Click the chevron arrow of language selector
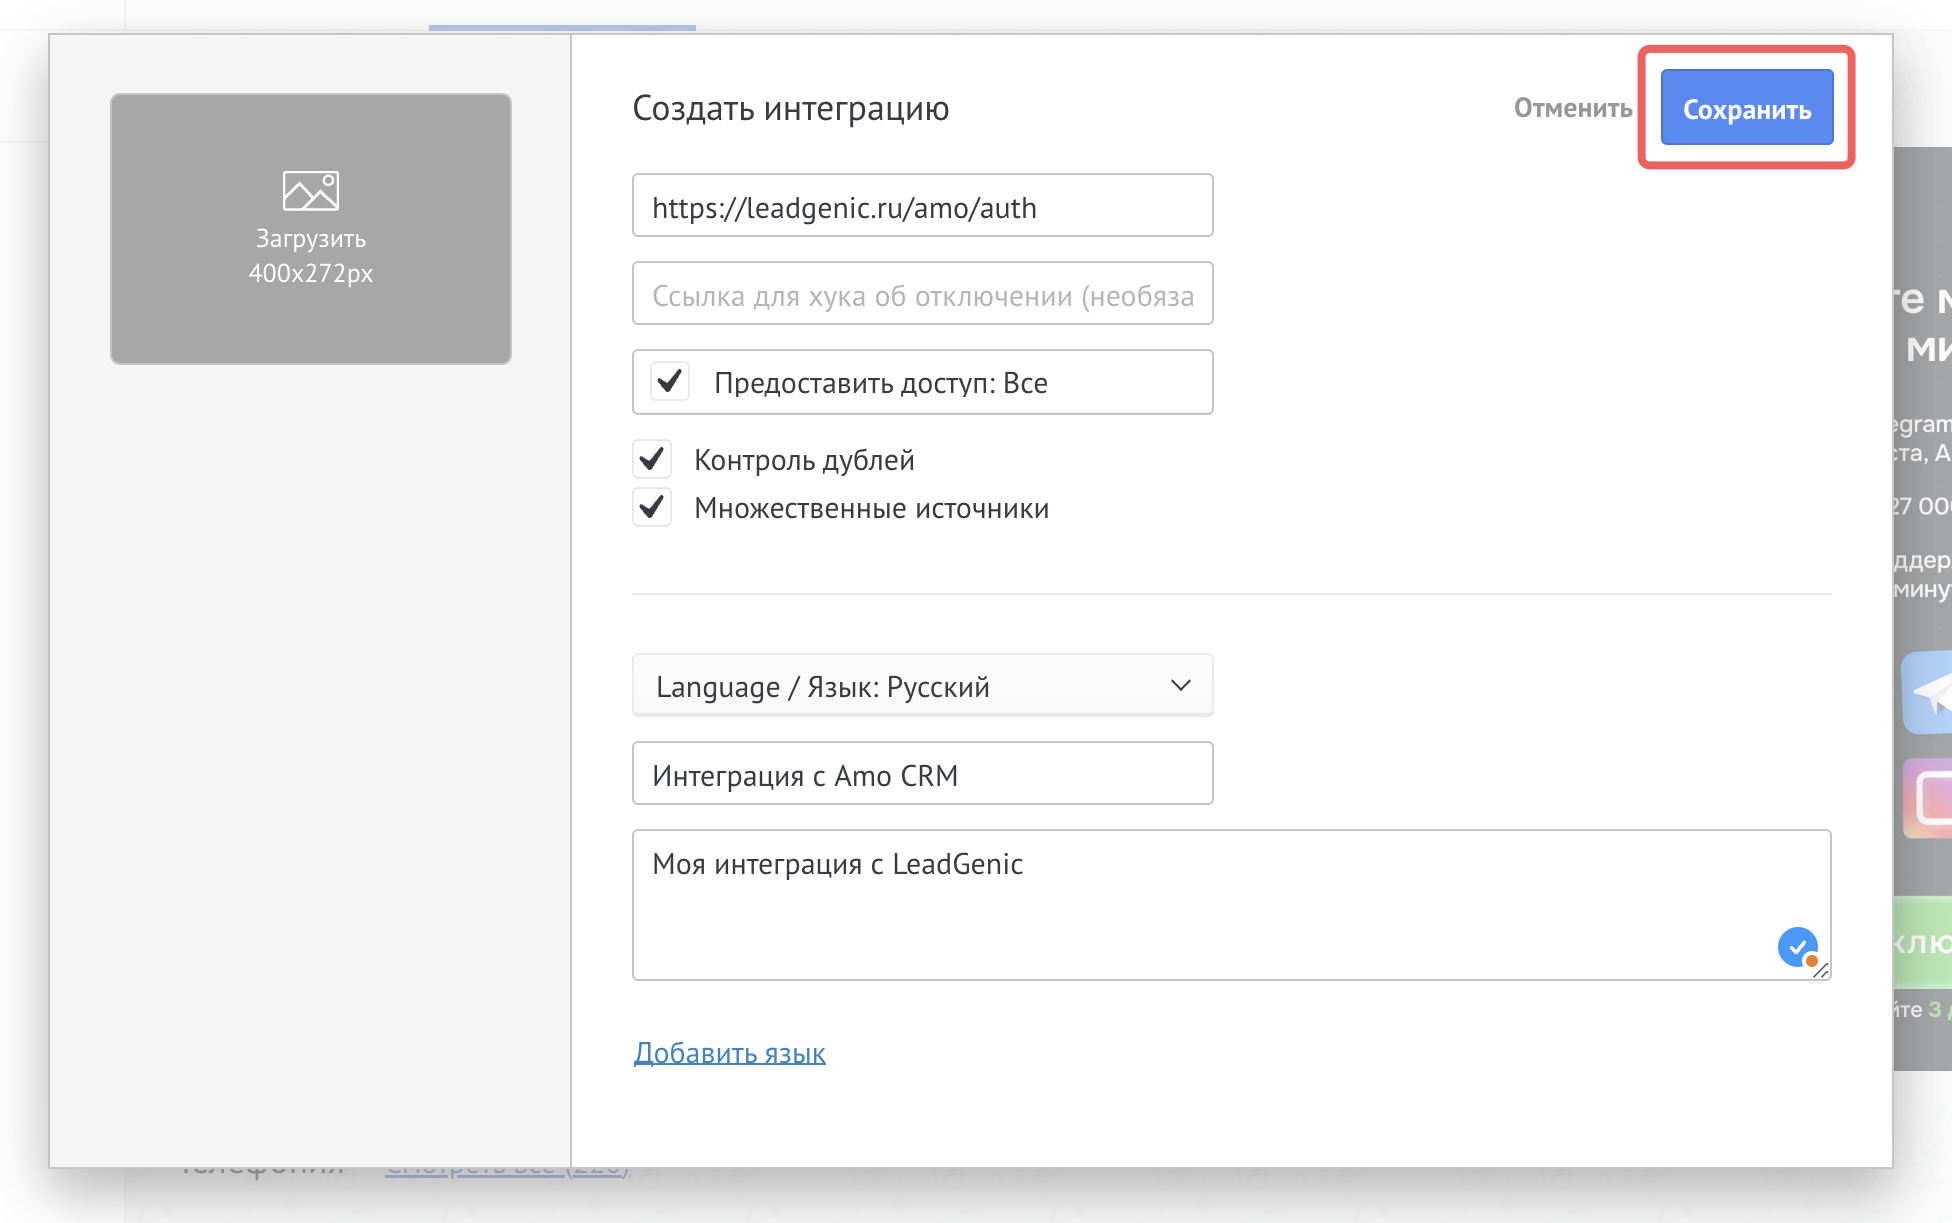This screenshot has width=1952, height=1223. click(1181, 686)
